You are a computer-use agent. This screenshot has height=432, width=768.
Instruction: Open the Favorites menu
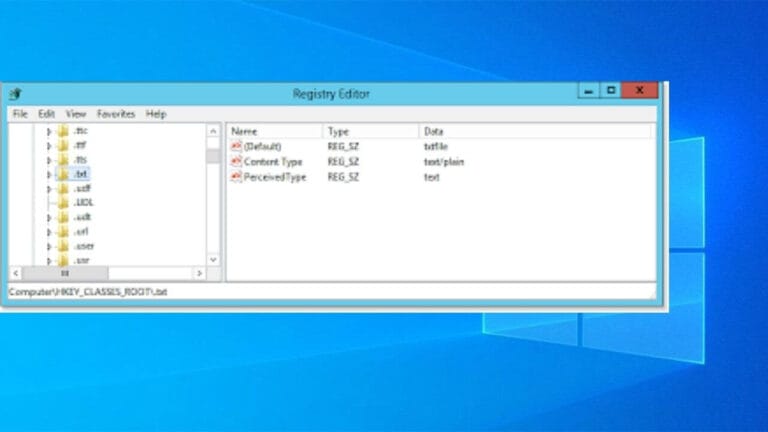point(116,114)
